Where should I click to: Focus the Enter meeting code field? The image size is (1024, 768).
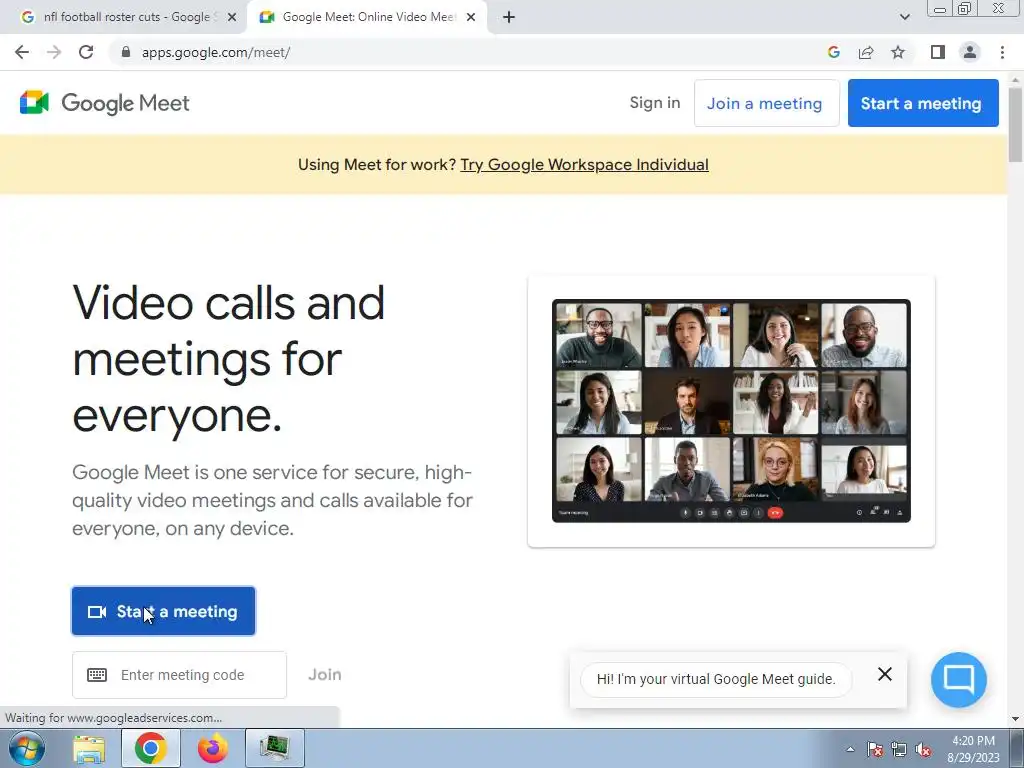click(x=180, y=675)
